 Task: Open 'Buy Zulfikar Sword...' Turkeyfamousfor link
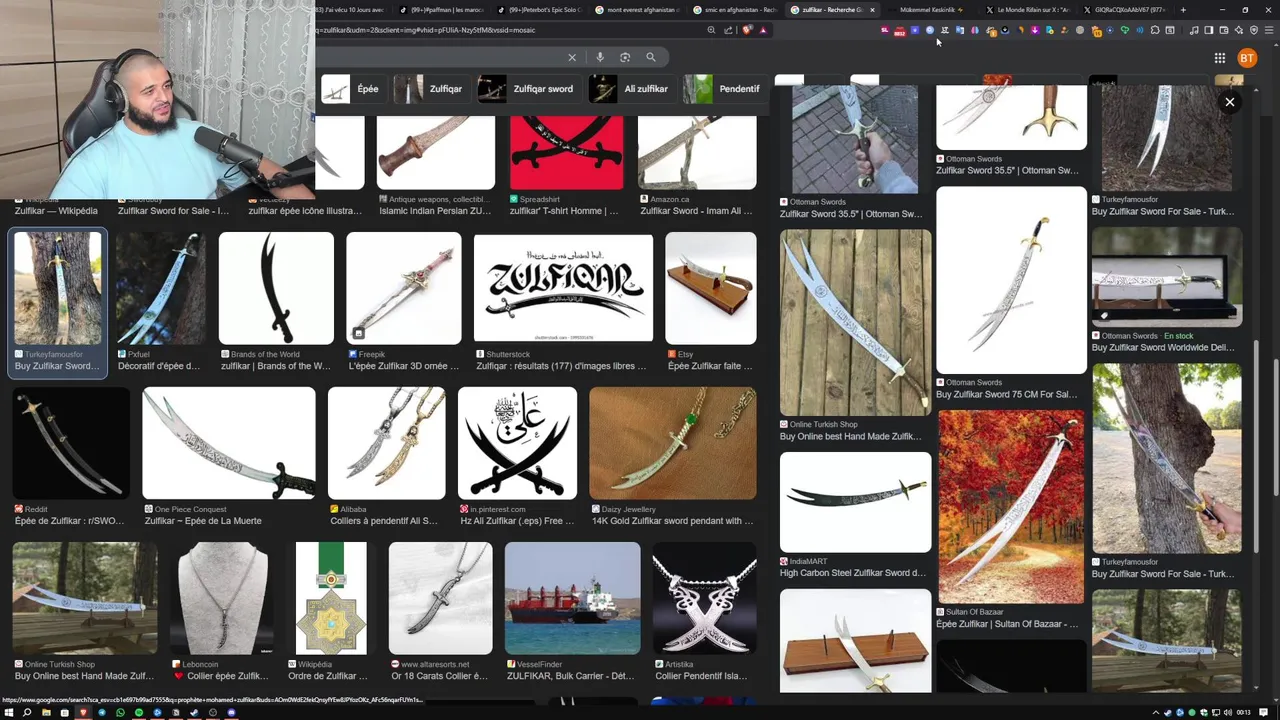[x=57, y=366]
